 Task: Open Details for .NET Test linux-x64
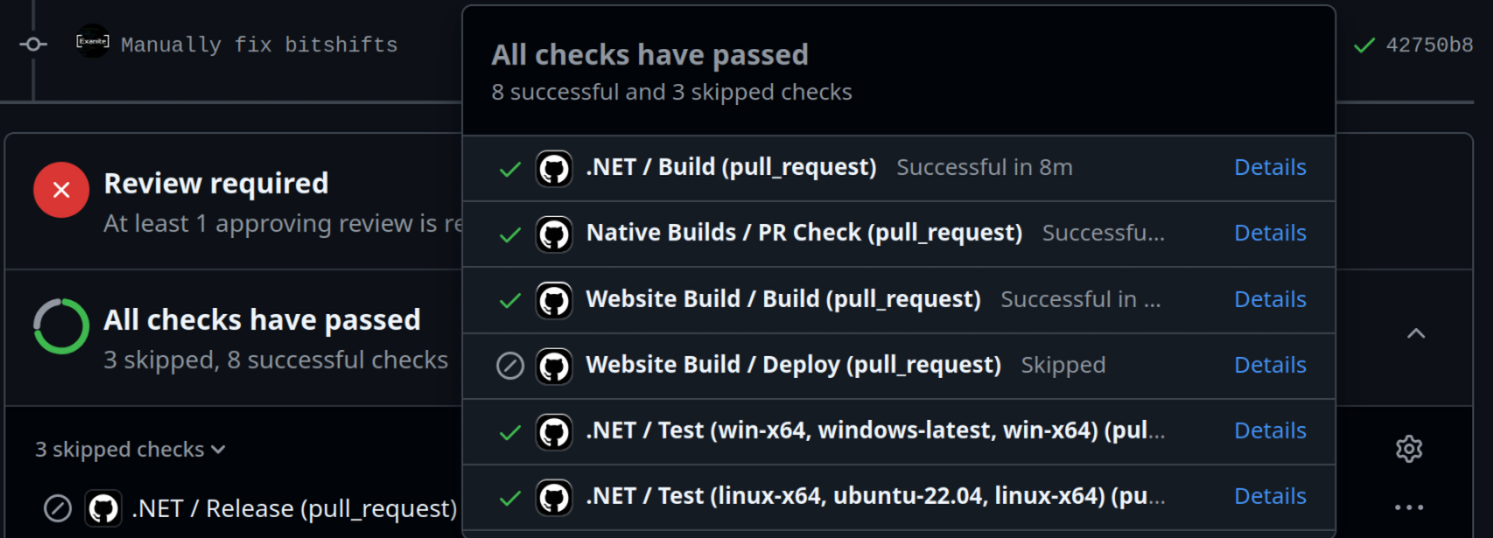(1270, 496)
